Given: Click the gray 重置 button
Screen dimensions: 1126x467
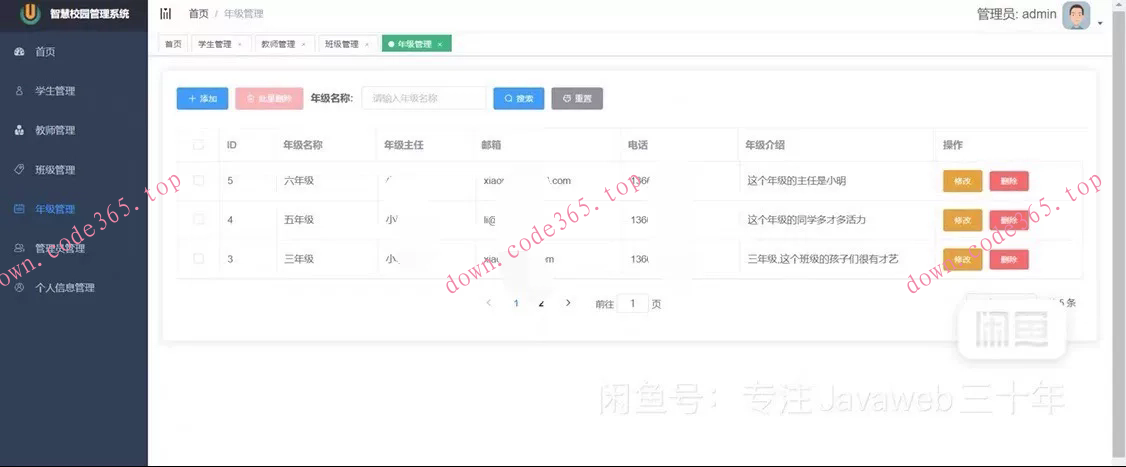Looking at the screenshot, I should pyautogui.click(x=577, y=98).
